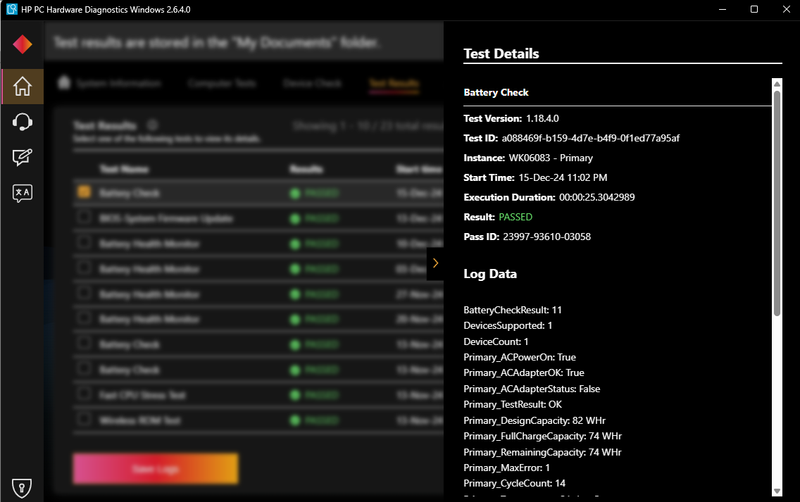Click the green status dot in Fast CPU Stress Test row
The image size is (800, 502).
point(295,395)
